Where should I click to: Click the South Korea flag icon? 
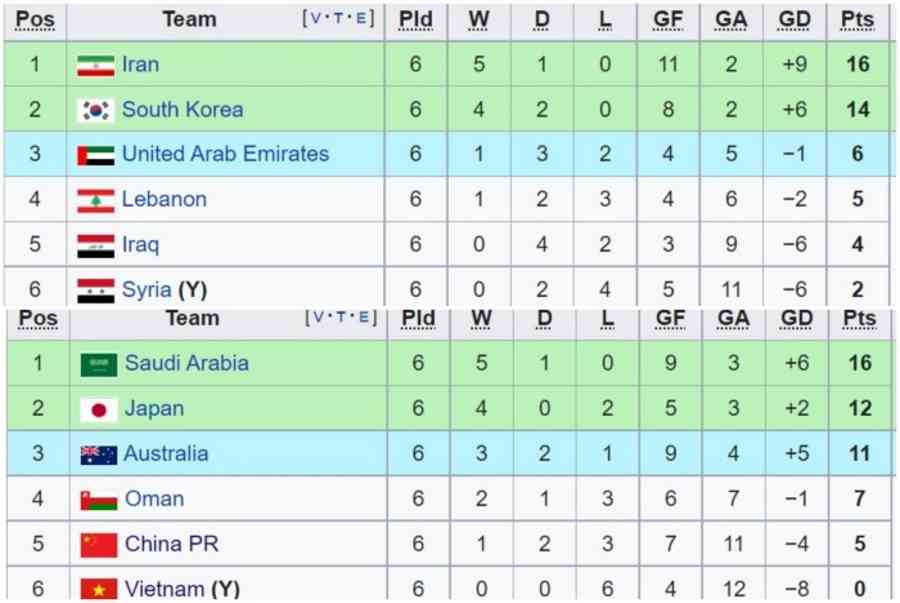[x=95, y=110]
